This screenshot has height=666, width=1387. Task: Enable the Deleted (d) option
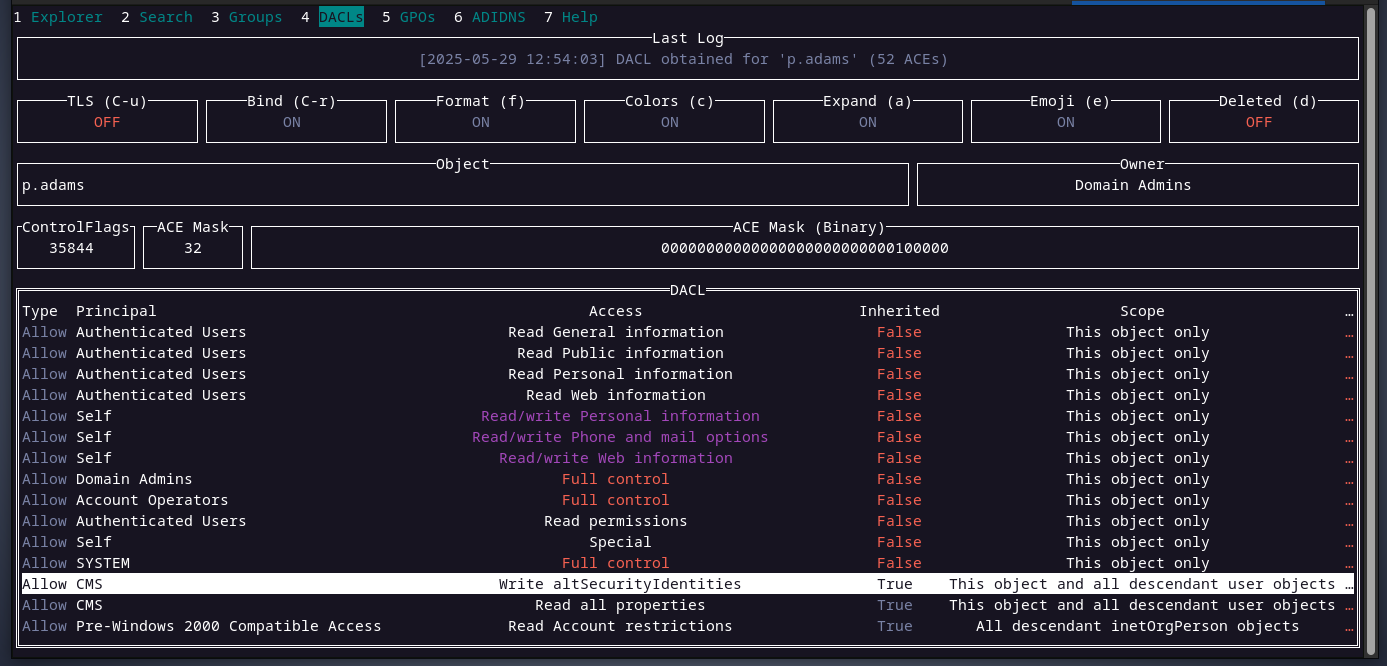[1259, 122]
